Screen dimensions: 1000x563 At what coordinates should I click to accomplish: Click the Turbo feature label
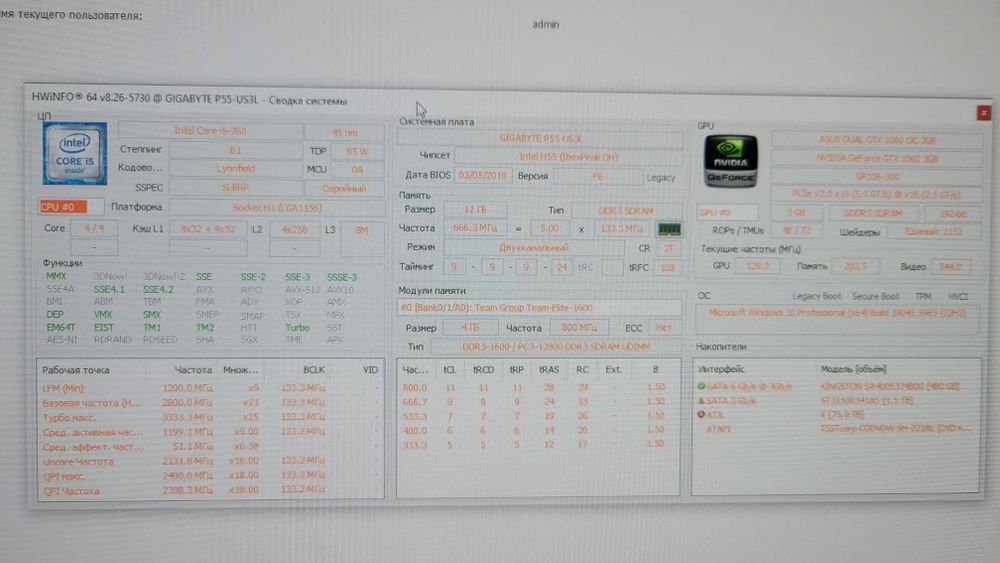(x=297, y=328)
